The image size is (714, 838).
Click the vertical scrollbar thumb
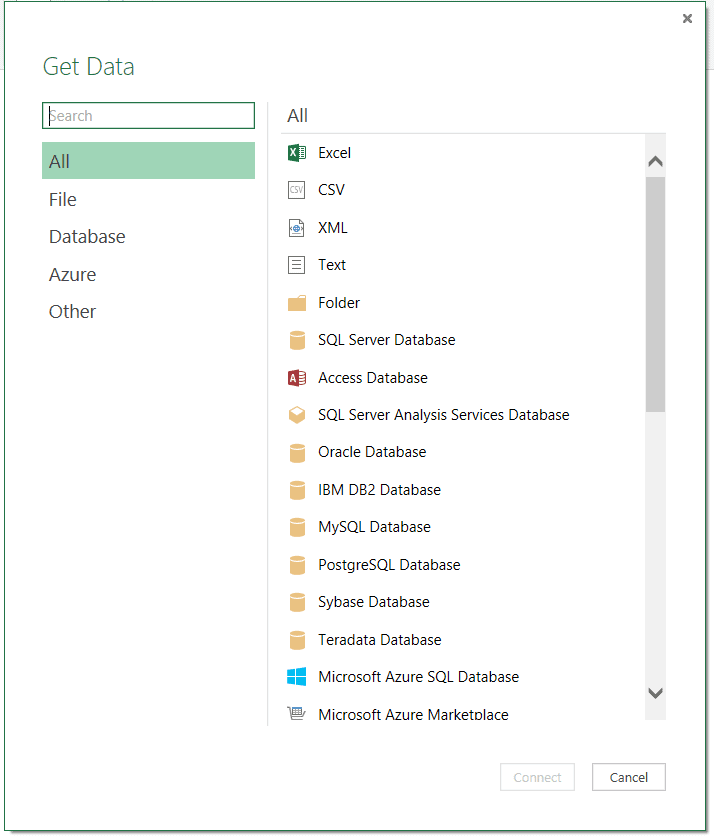coord(655,294)
